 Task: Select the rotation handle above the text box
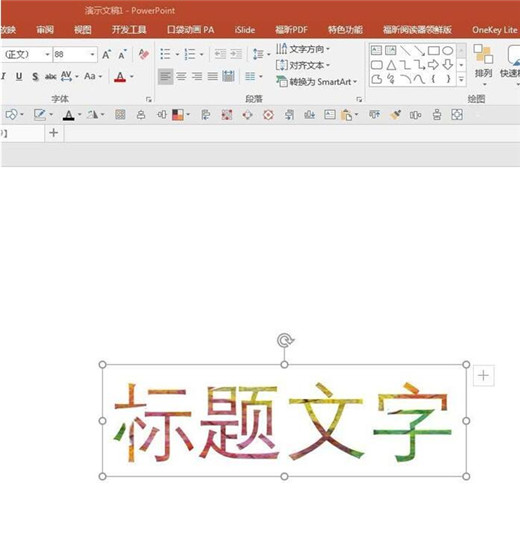(x=285, y=340)
